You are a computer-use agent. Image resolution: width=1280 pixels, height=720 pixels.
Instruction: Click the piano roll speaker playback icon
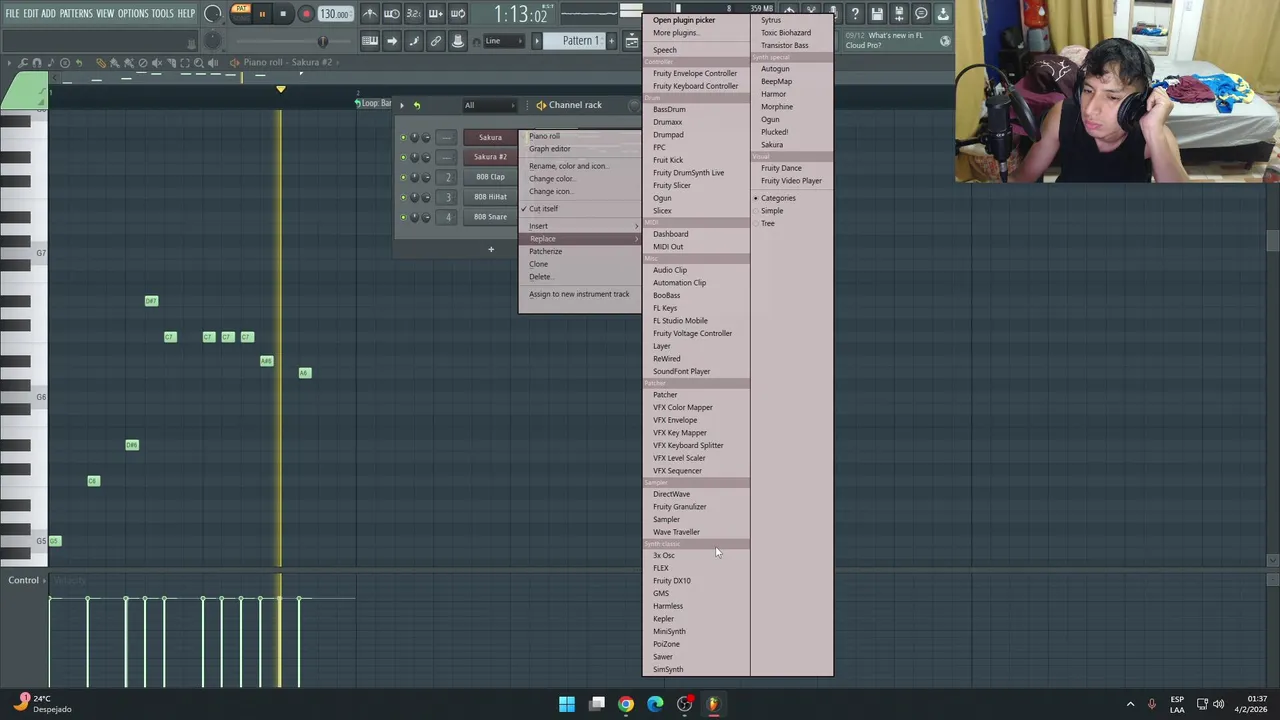[x=213, y=63]
